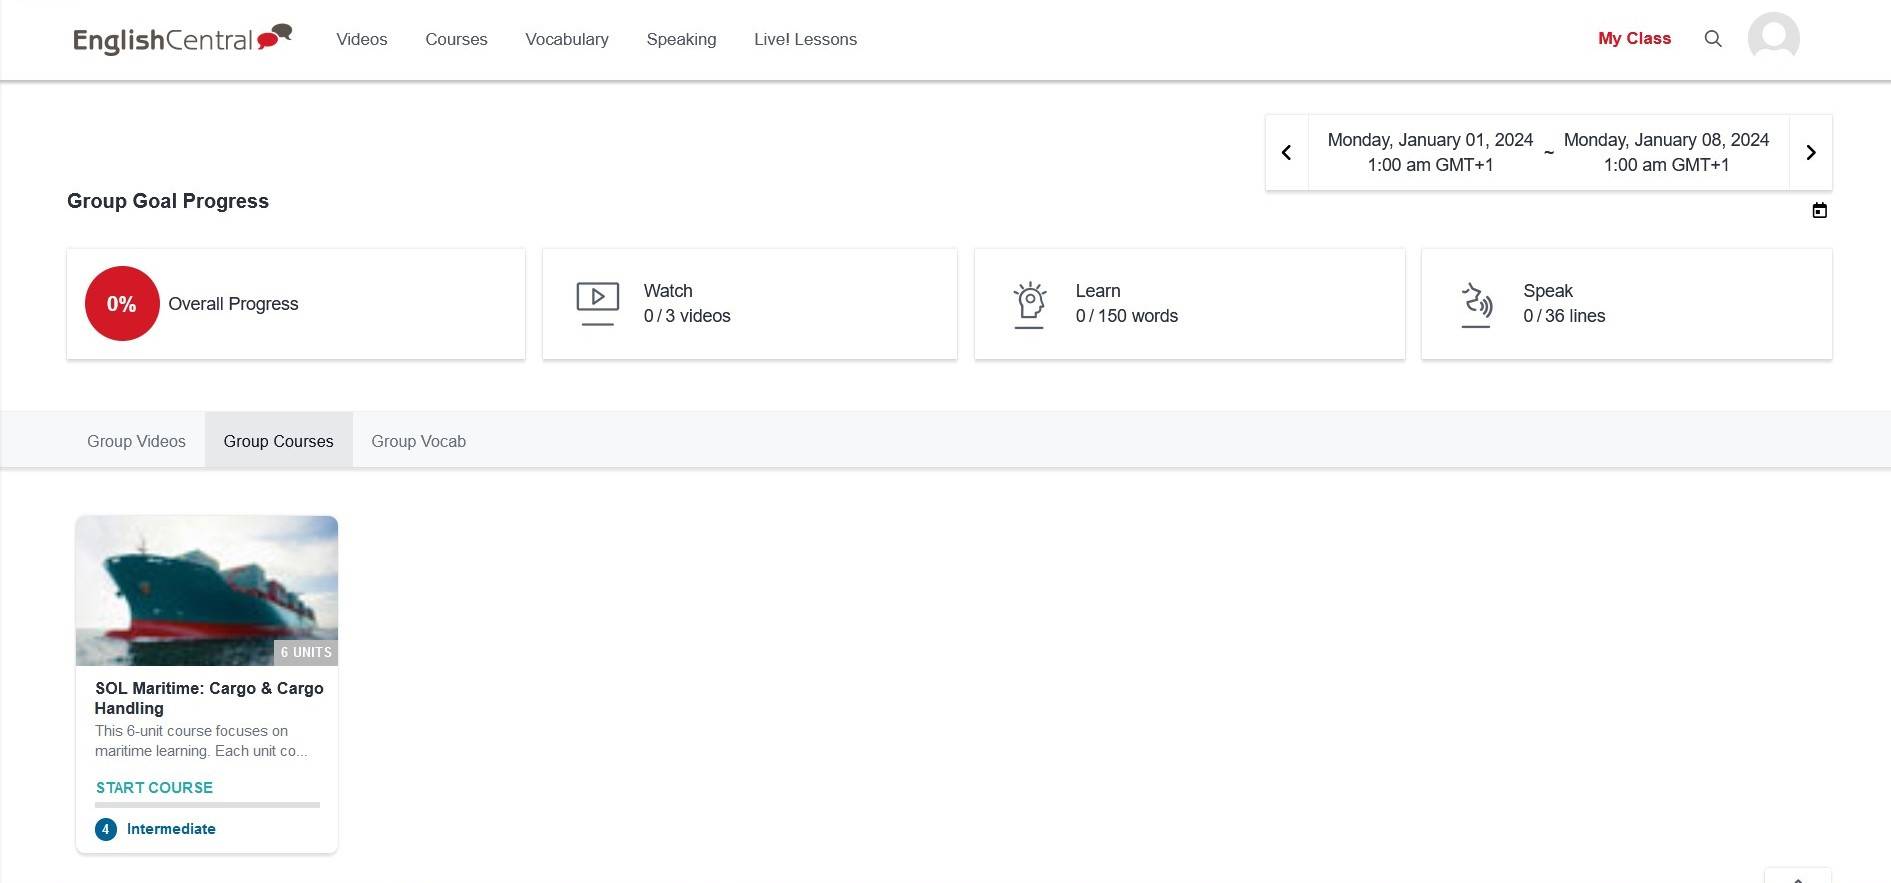
Task: Open the cargo ship course thumbnail
Action: point(207,590)
